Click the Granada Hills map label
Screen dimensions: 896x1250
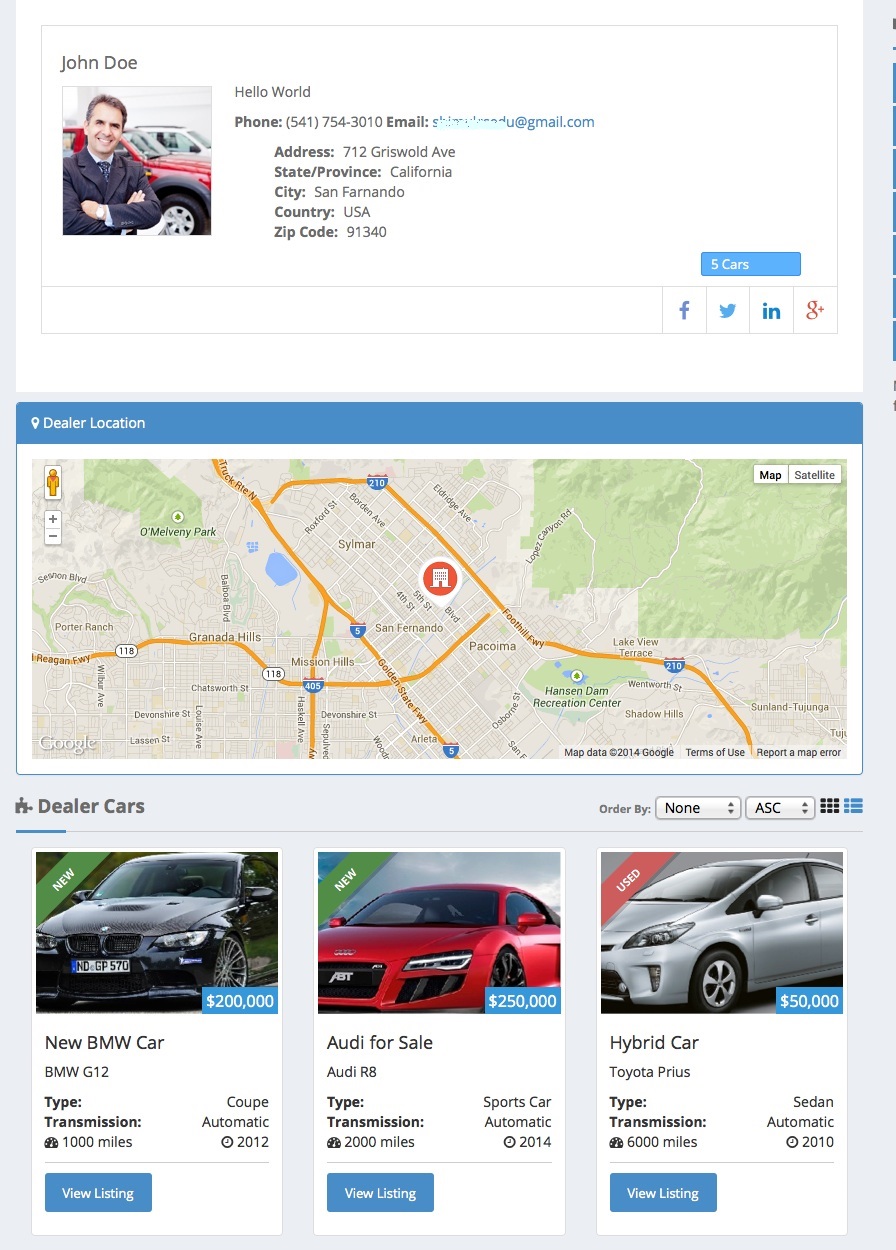pyautogui.click(x=225, y=637)
